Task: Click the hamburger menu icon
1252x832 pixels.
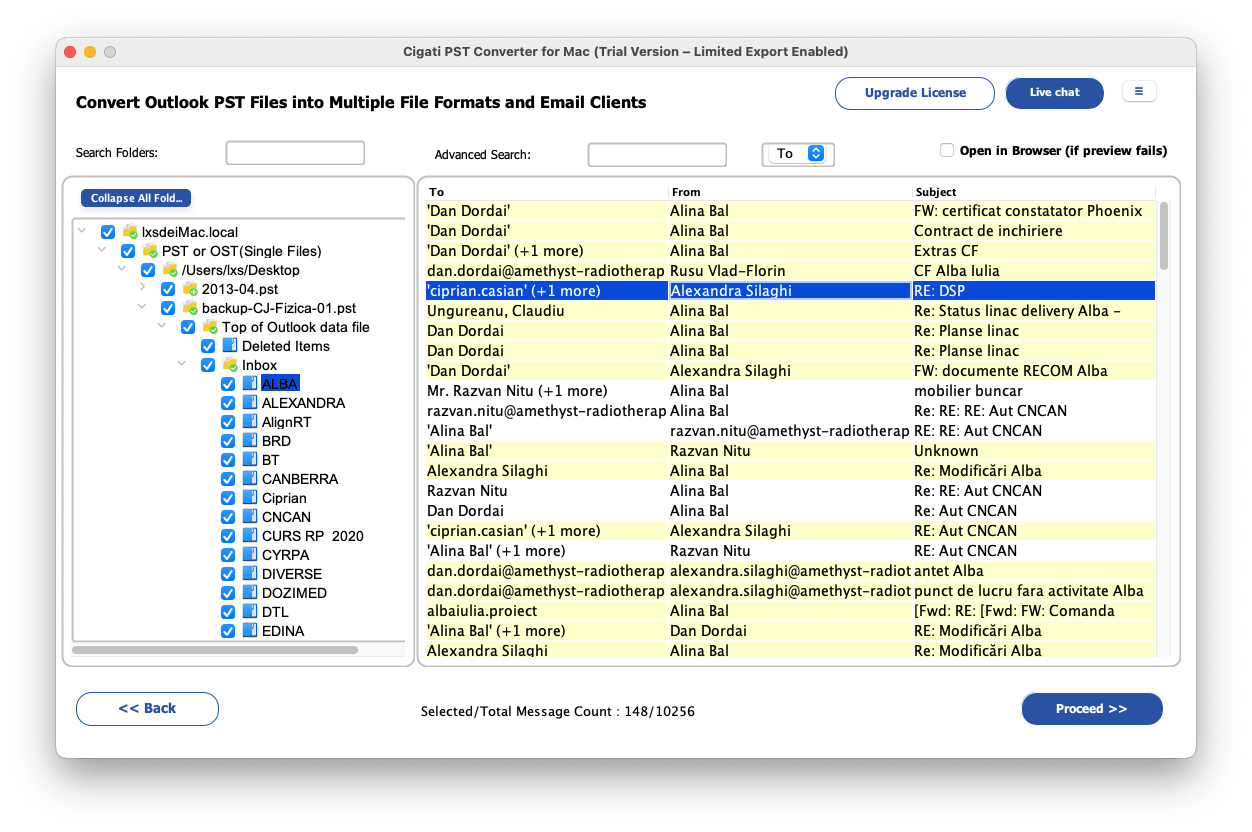Action: click(1139, 91)
